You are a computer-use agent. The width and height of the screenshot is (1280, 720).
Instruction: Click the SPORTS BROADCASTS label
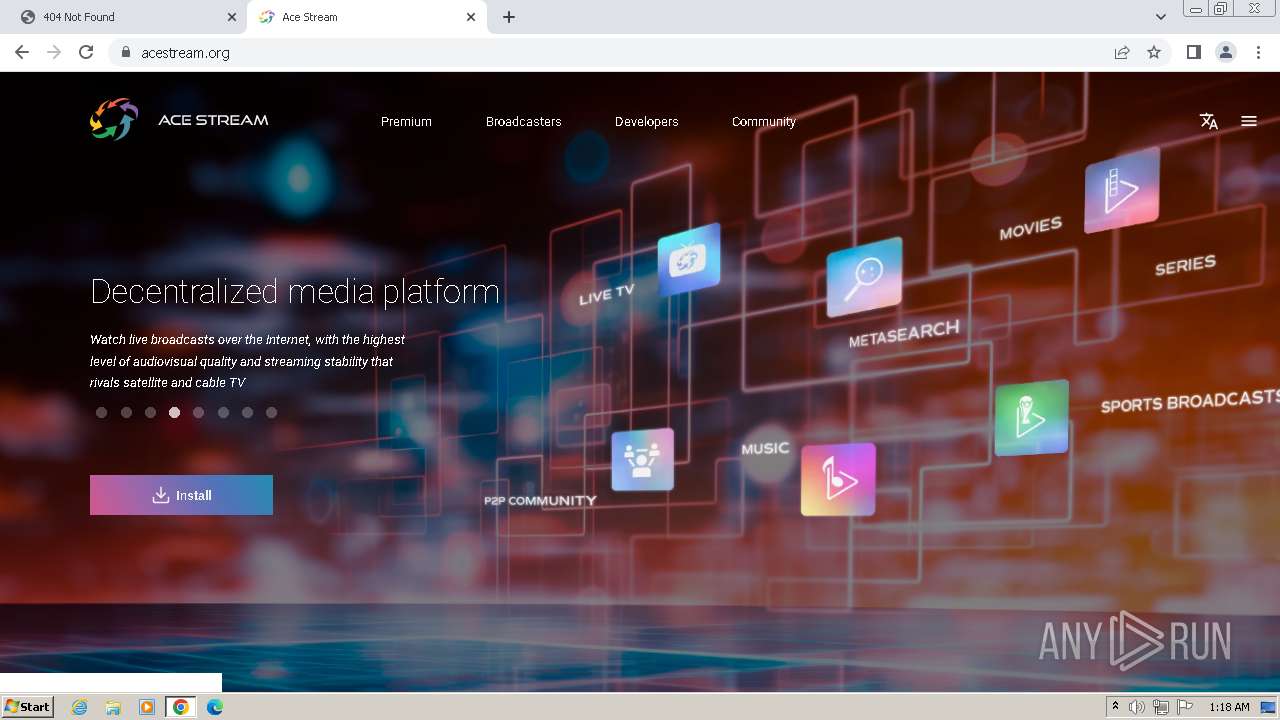pyautogui.click(x=1190, y=401)
